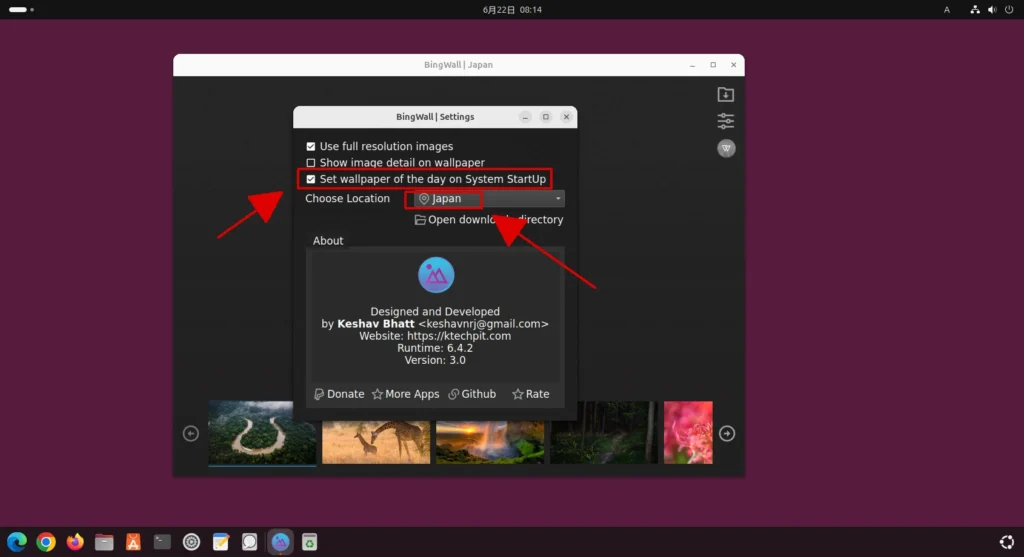Close the BingWall Settings dialog
1024x557 pixels.
click(x=566, y=117)
